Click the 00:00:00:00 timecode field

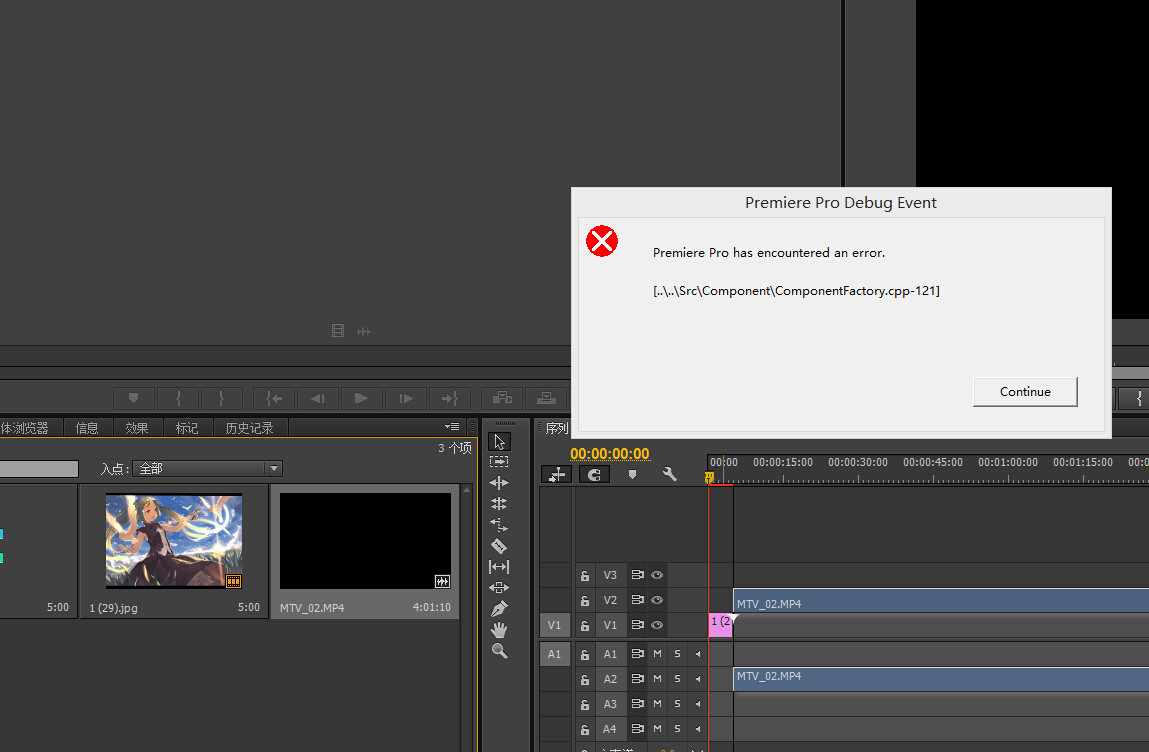pyautogui.click(x=610, y=454)
